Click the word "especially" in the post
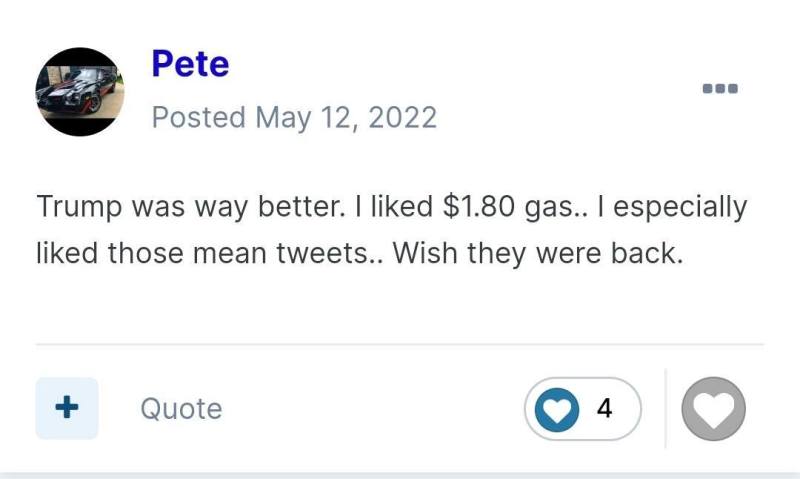Image resolution: width=800 pixels, height=479 pixels. [x=680, y=207]
